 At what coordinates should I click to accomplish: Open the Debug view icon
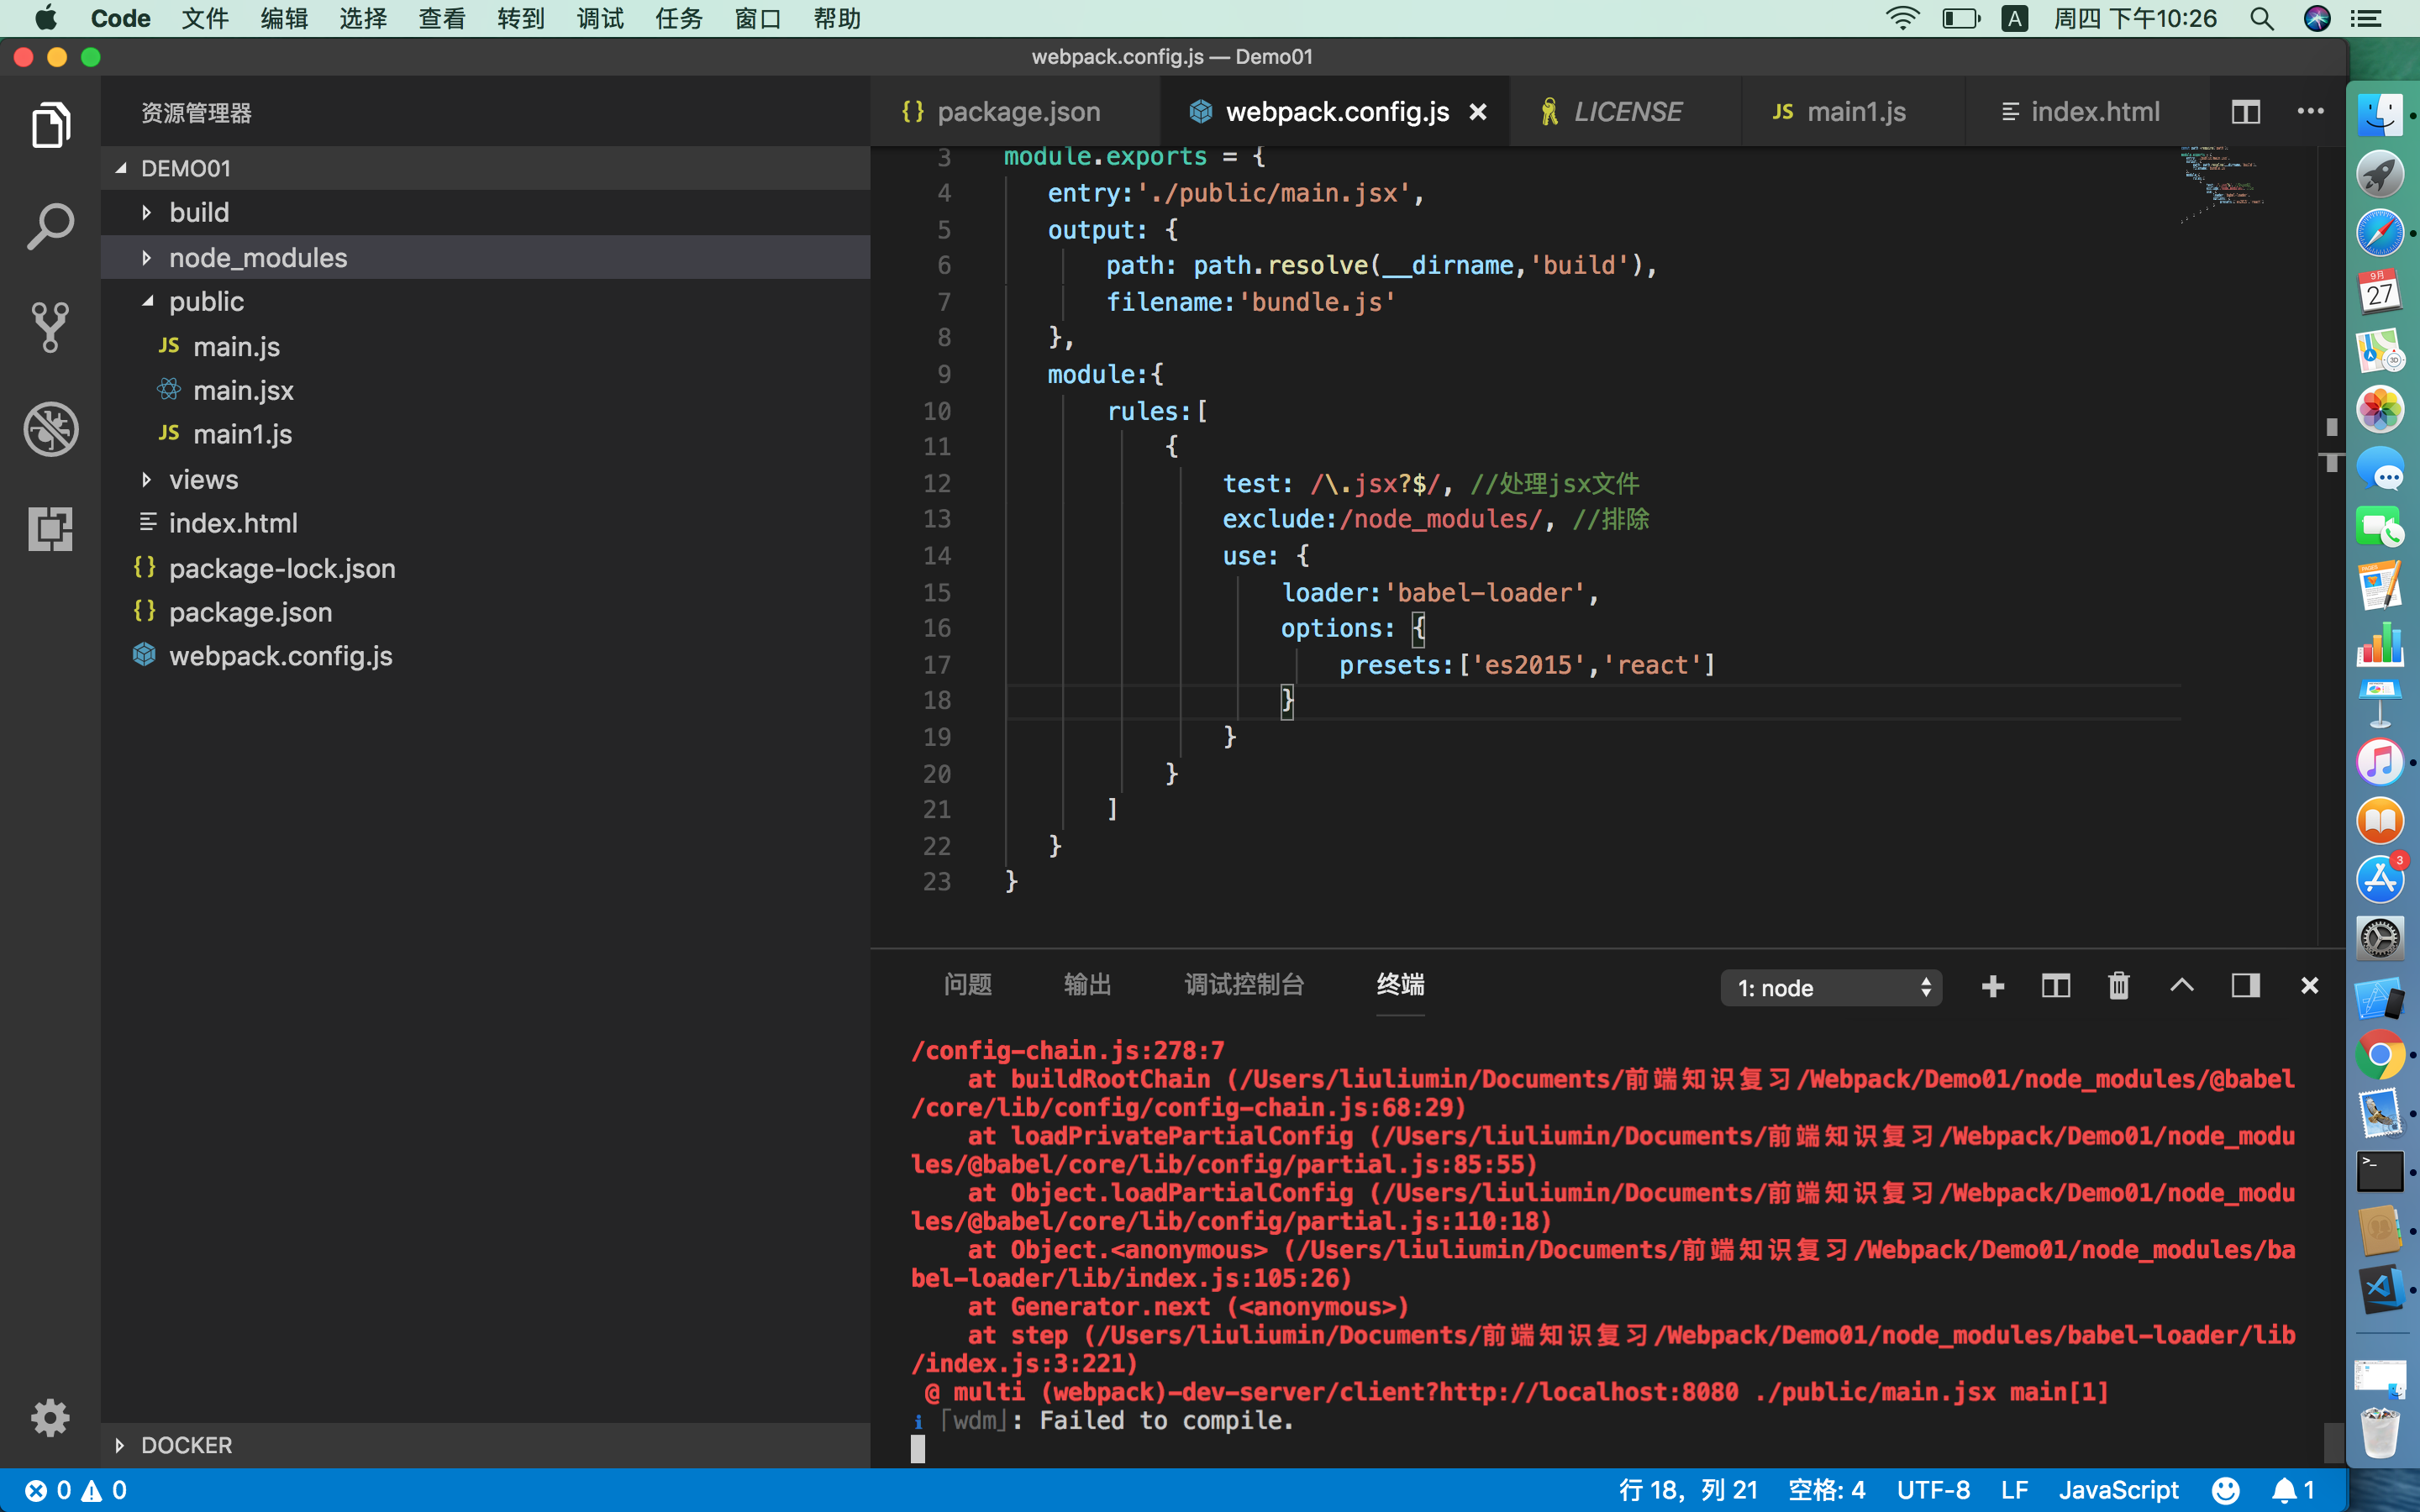(50, 429)
